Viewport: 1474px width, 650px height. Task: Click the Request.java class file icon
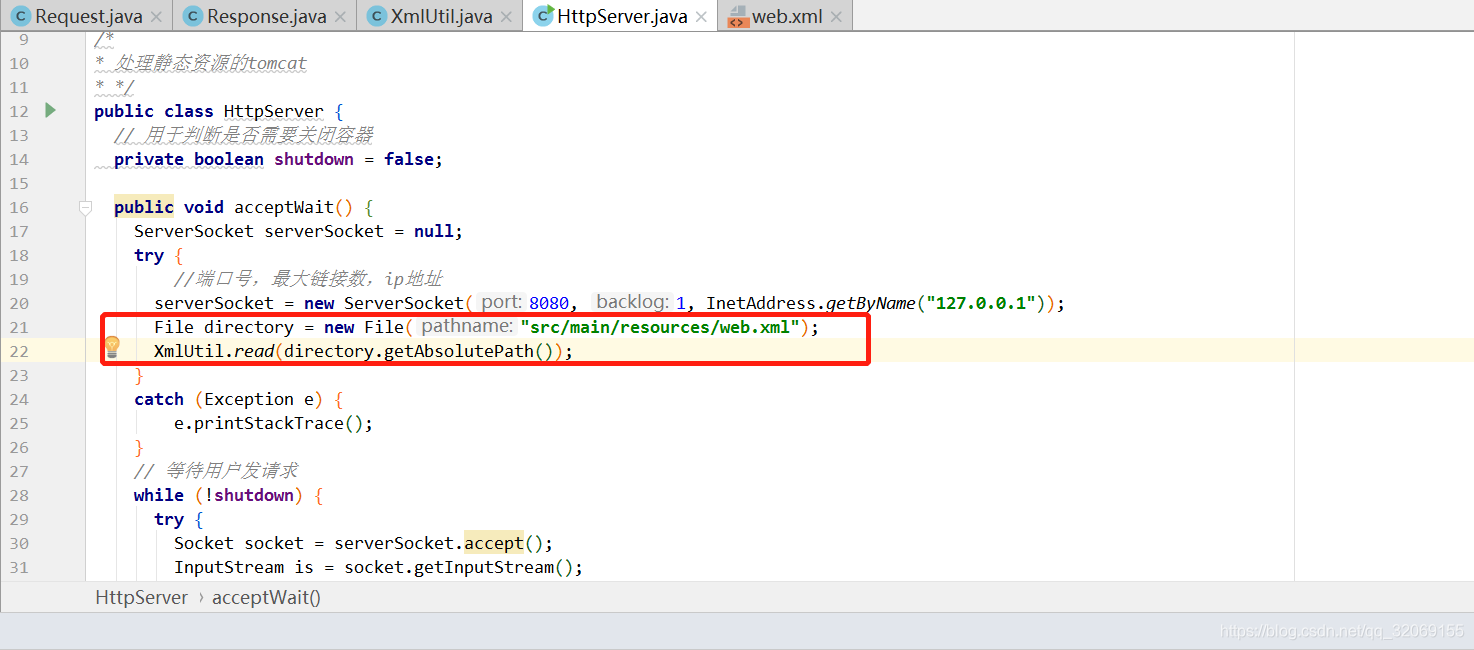(20, 16)
